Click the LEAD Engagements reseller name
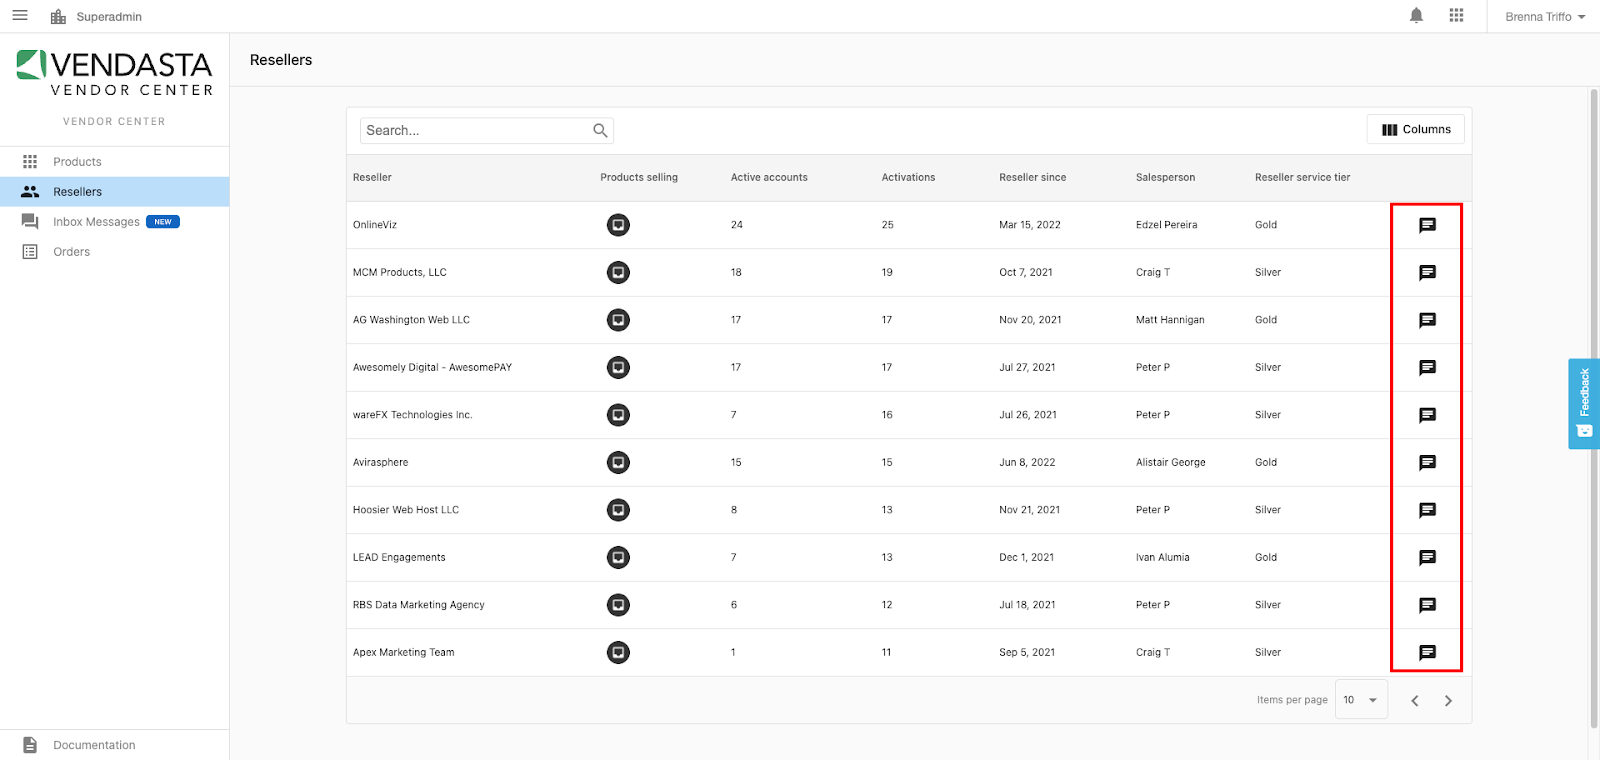 coord(399,557)
